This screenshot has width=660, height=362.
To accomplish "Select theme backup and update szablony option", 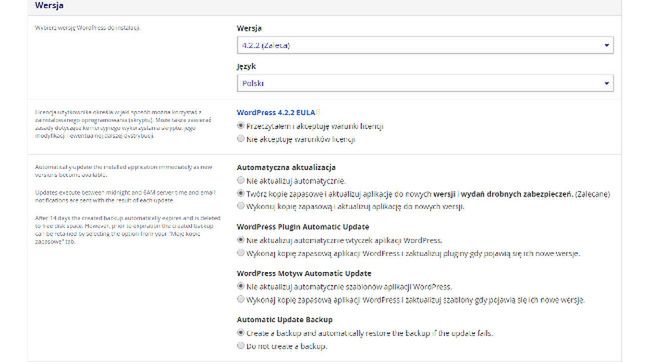I will pos(241,299).
